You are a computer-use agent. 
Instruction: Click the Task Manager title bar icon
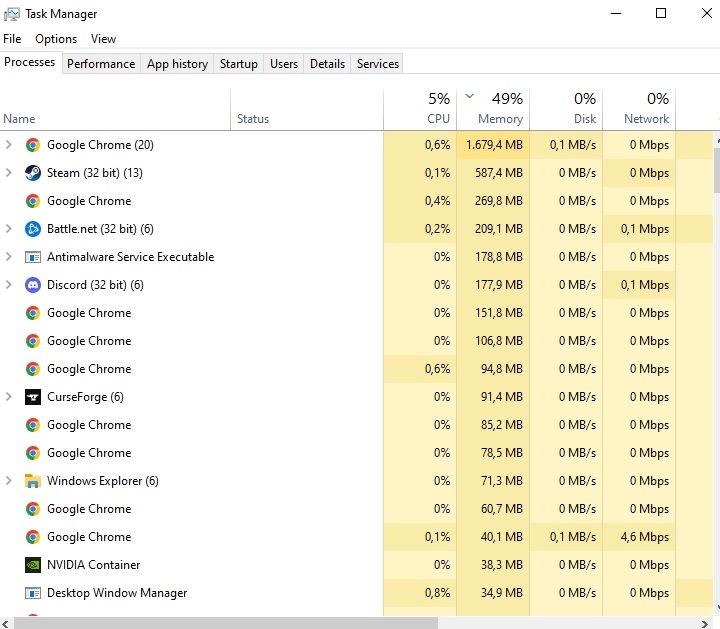point(11,14)
